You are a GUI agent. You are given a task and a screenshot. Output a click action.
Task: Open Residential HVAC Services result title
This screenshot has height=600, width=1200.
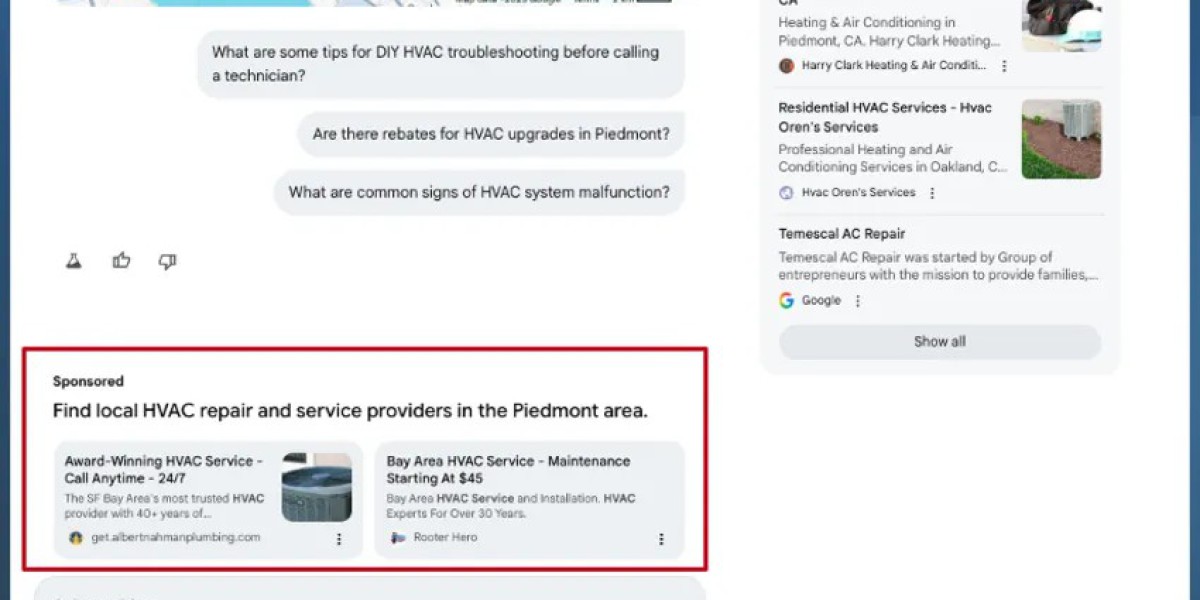(x=885, y=117)
